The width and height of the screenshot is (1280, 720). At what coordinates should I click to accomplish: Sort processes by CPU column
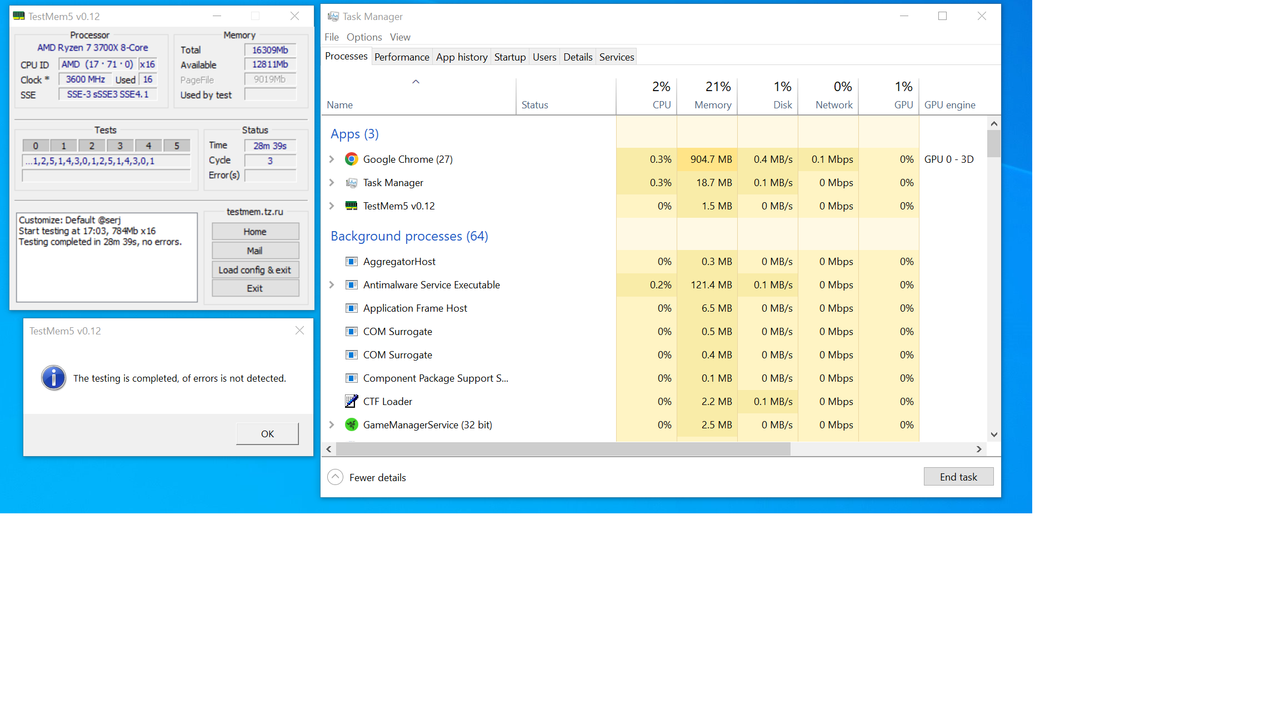click(x=646, y=95)
